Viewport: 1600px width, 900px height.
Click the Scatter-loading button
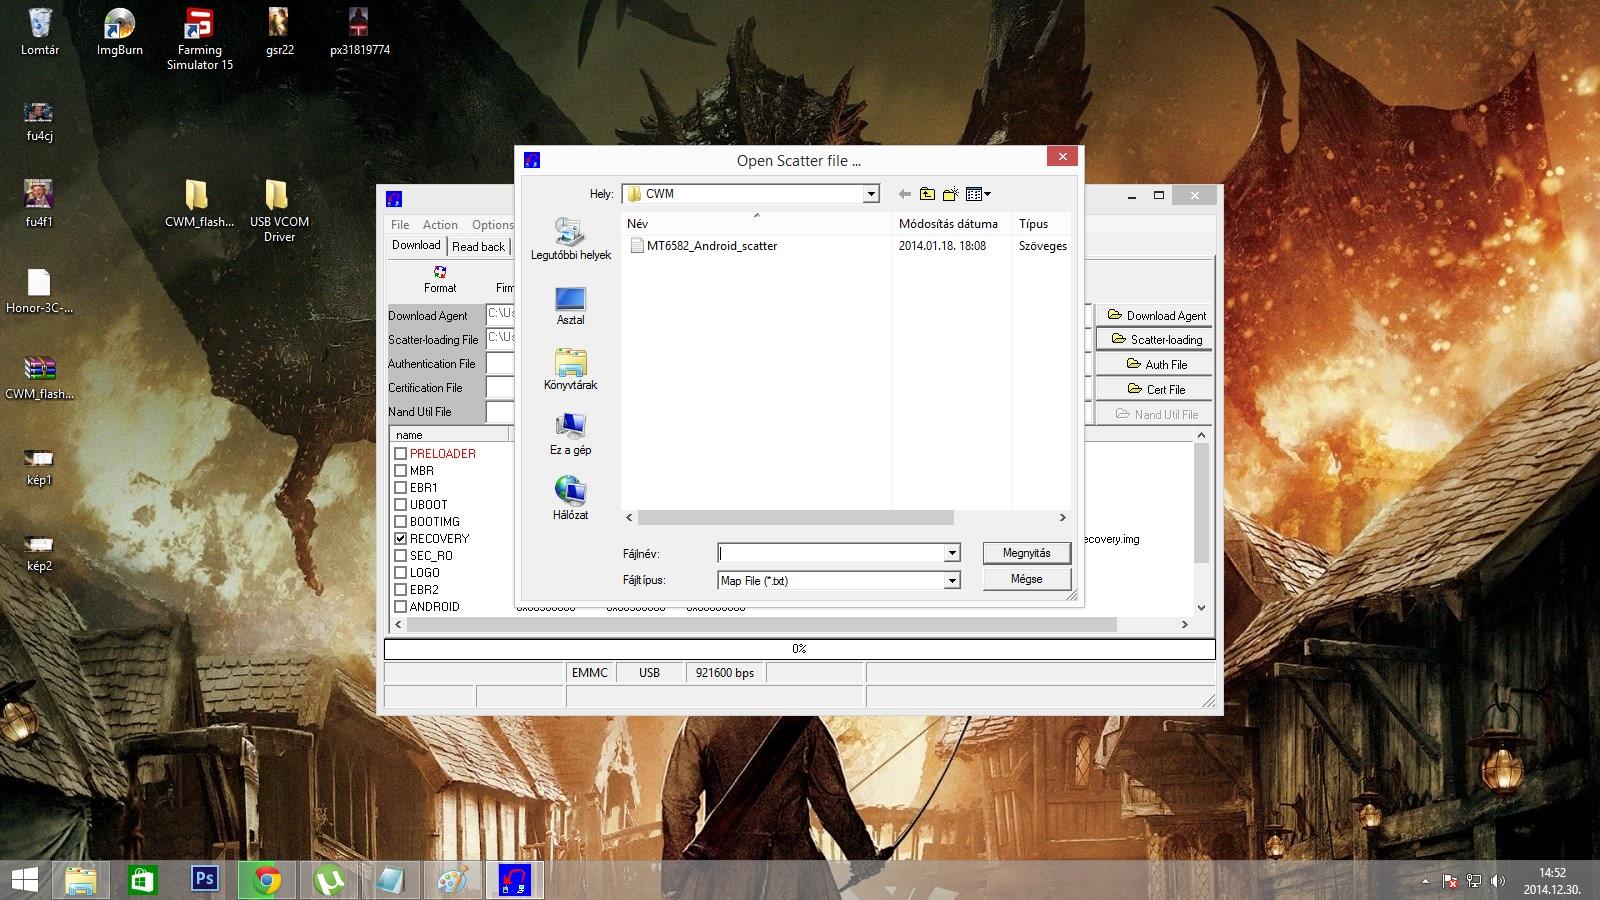coord(1155,340)
